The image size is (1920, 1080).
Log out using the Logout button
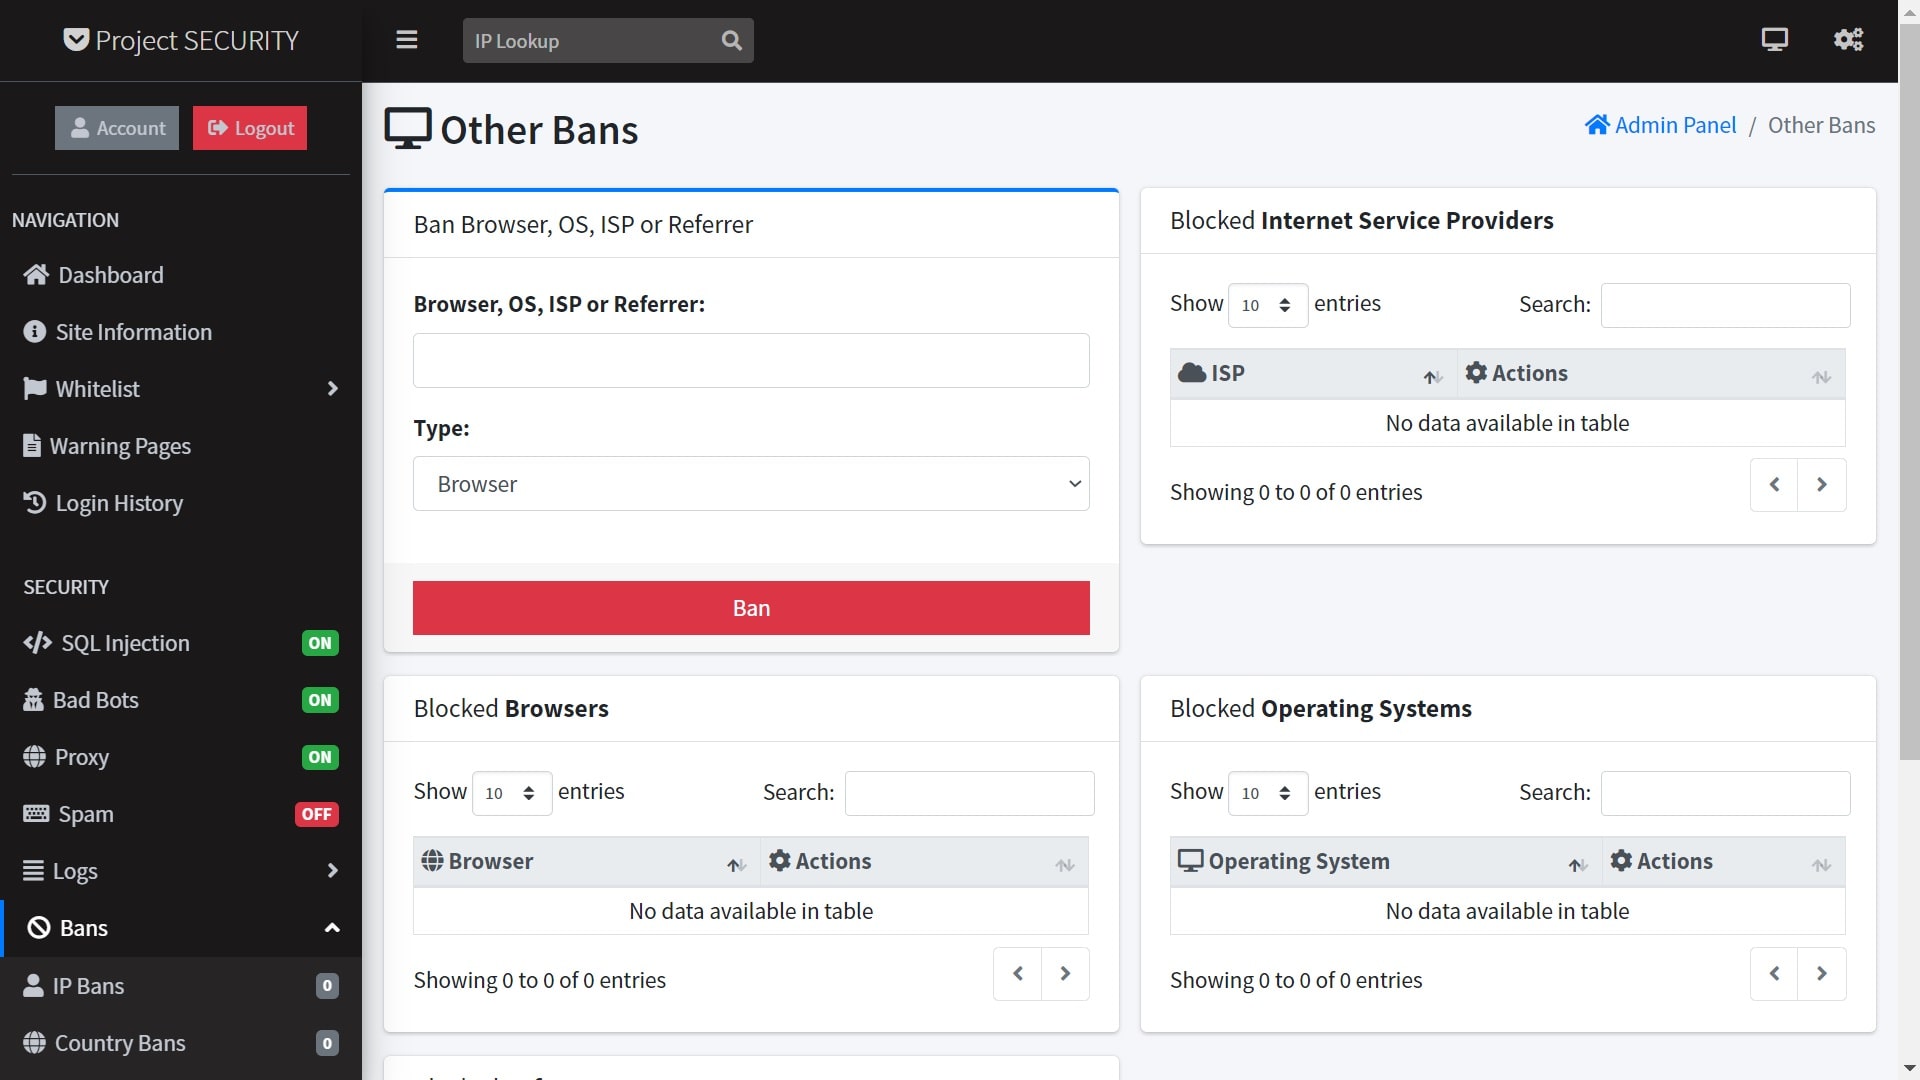249,127
